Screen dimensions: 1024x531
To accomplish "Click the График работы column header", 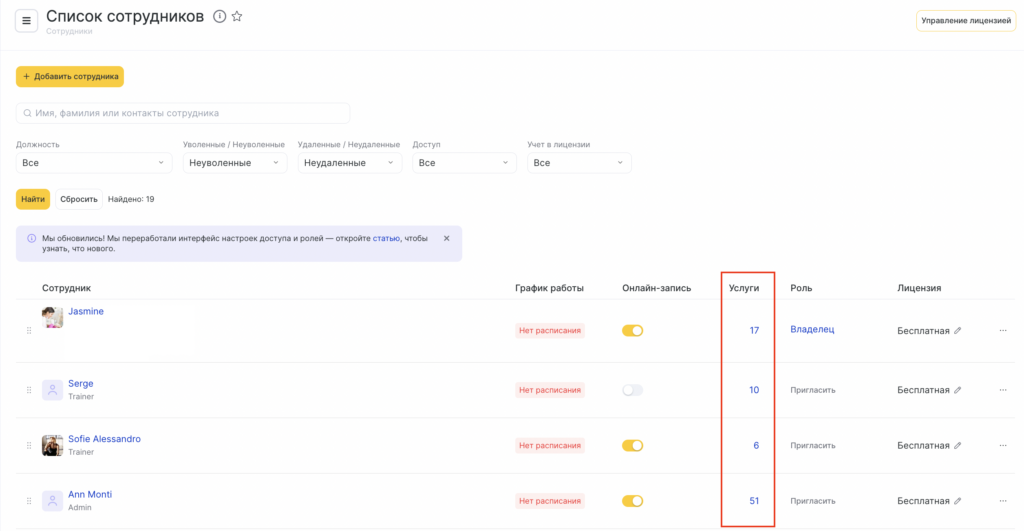I will pos(549,288).
